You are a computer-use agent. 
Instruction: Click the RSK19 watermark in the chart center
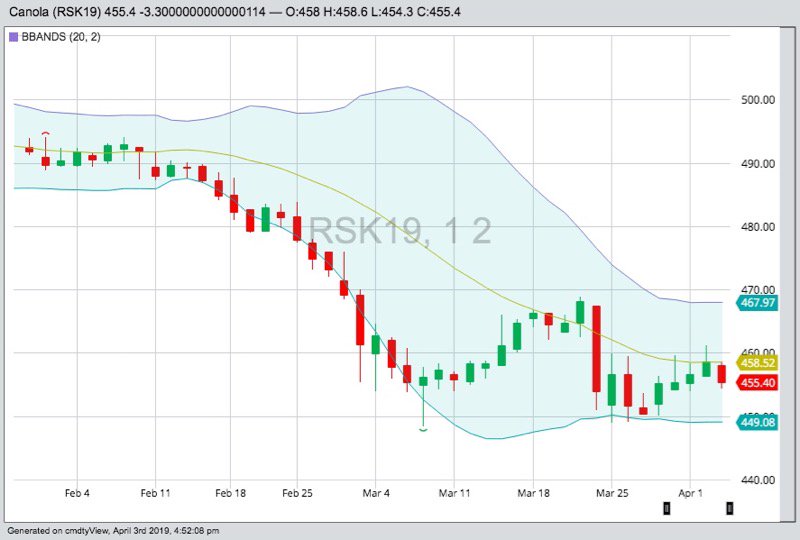coord(398,231)
